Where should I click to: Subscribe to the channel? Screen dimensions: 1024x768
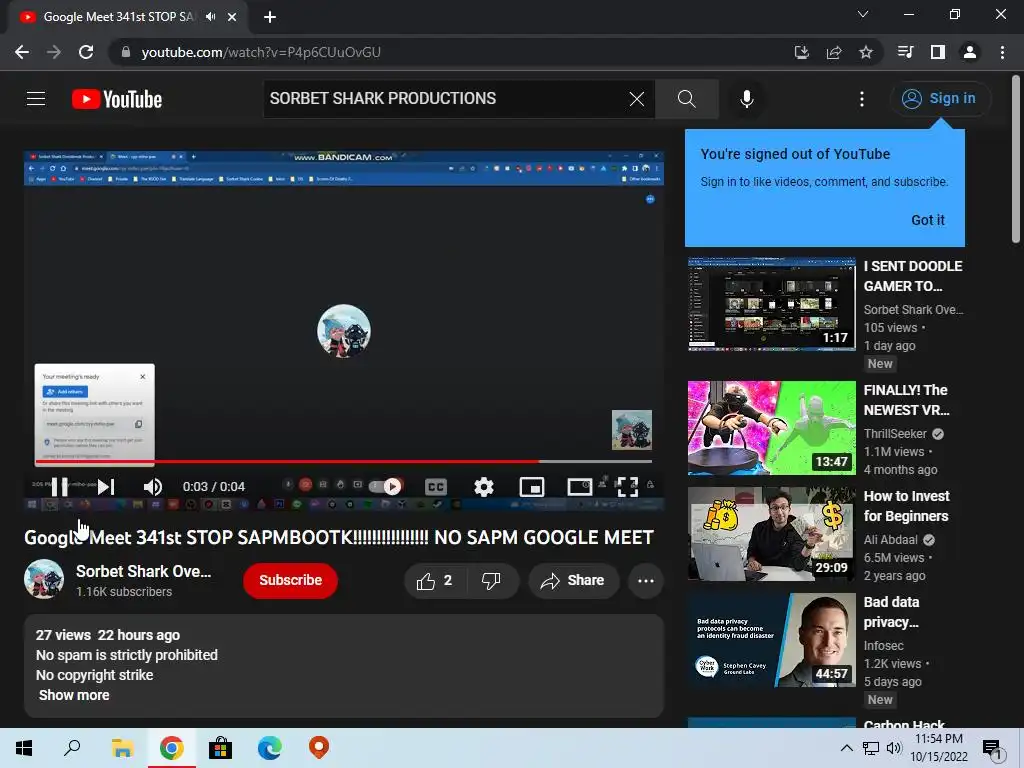(x=291, y=580)
